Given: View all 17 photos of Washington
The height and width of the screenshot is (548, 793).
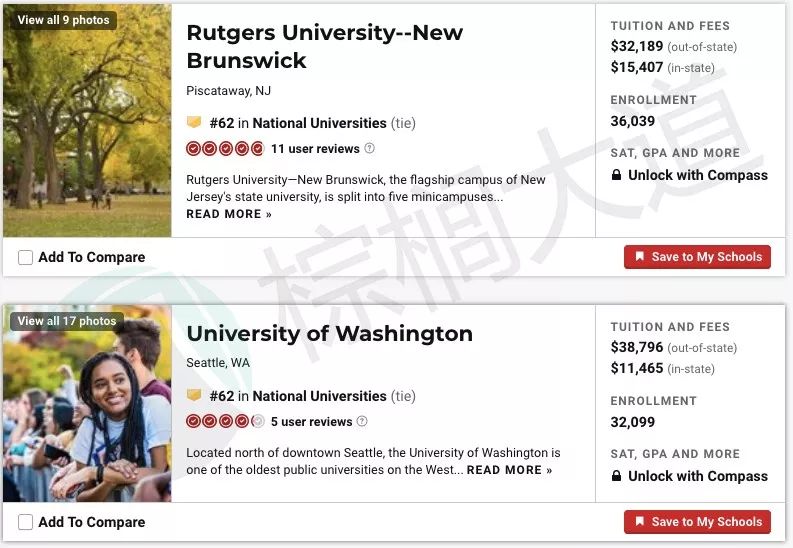Looking at the screenshot, I should coord(67,321).
